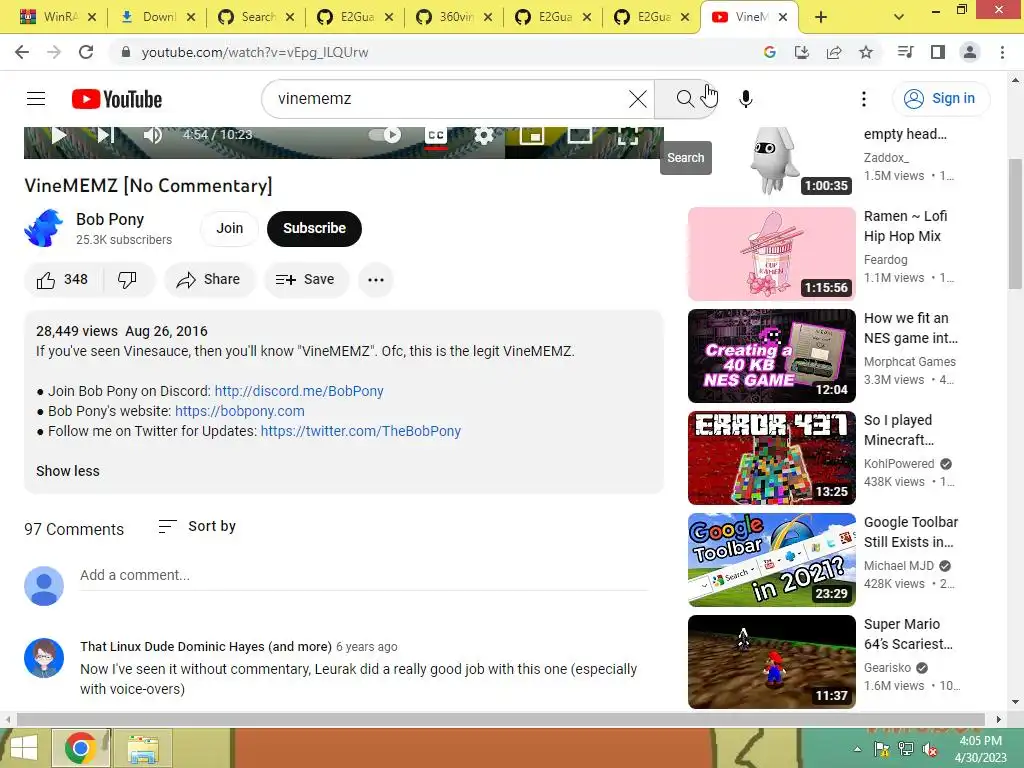Mute the video volume
The image size is (1024, 768).
click(x=152, y=135)
